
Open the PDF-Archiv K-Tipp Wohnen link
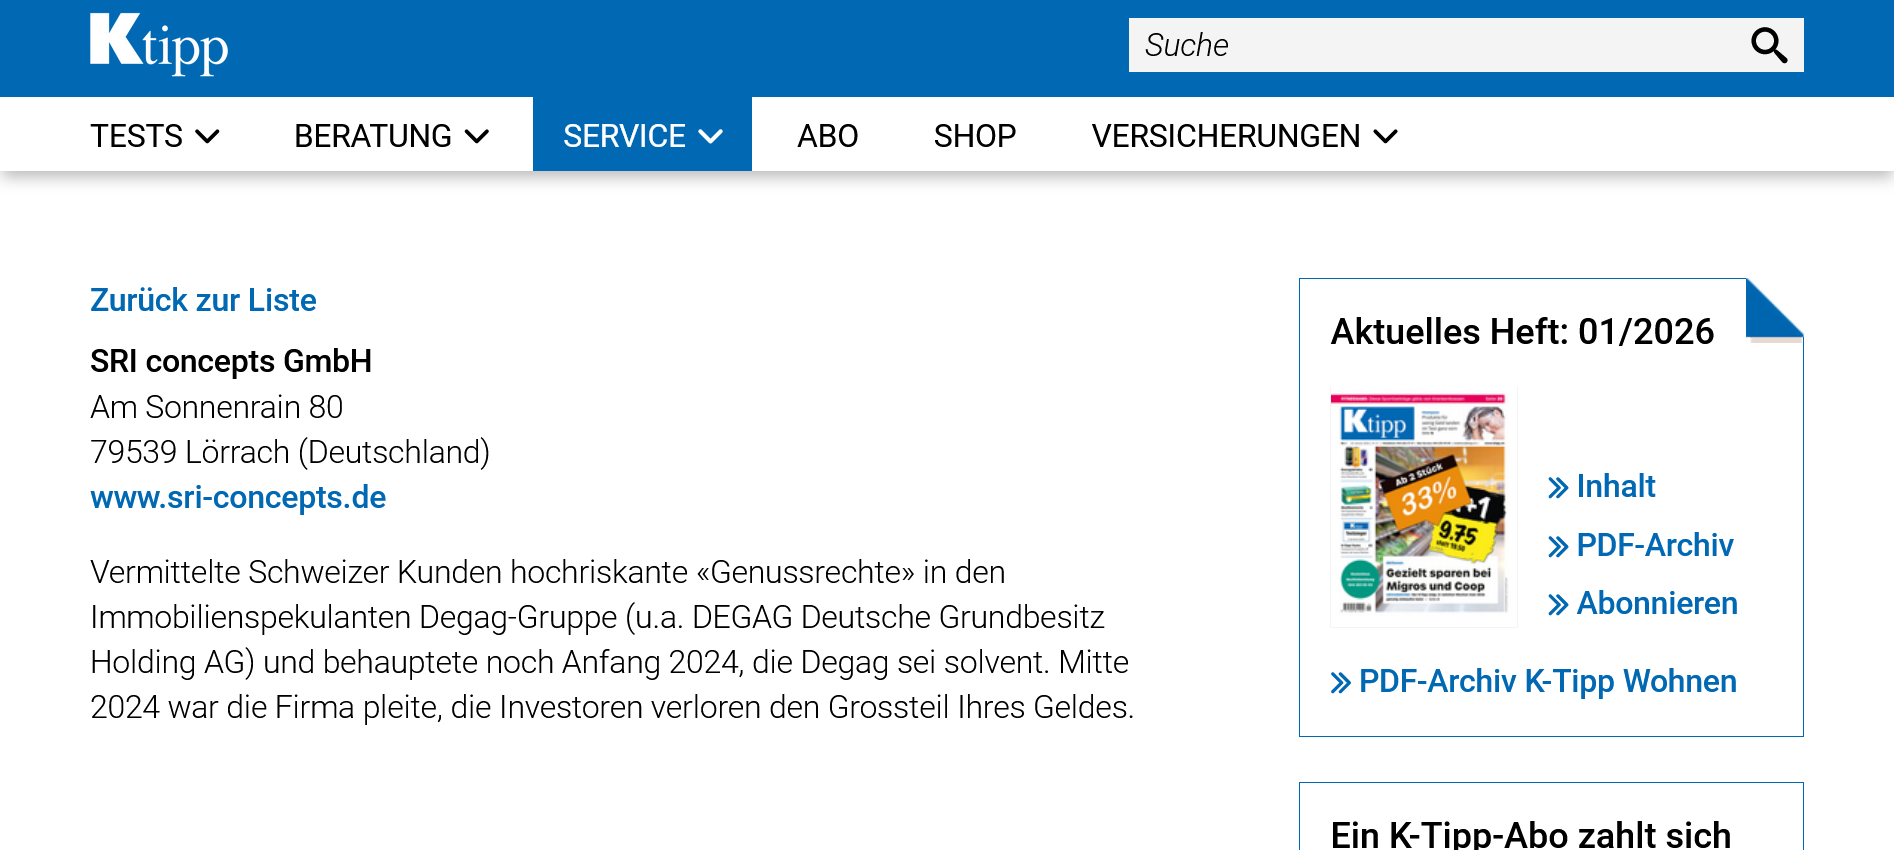click(1547, 681)
